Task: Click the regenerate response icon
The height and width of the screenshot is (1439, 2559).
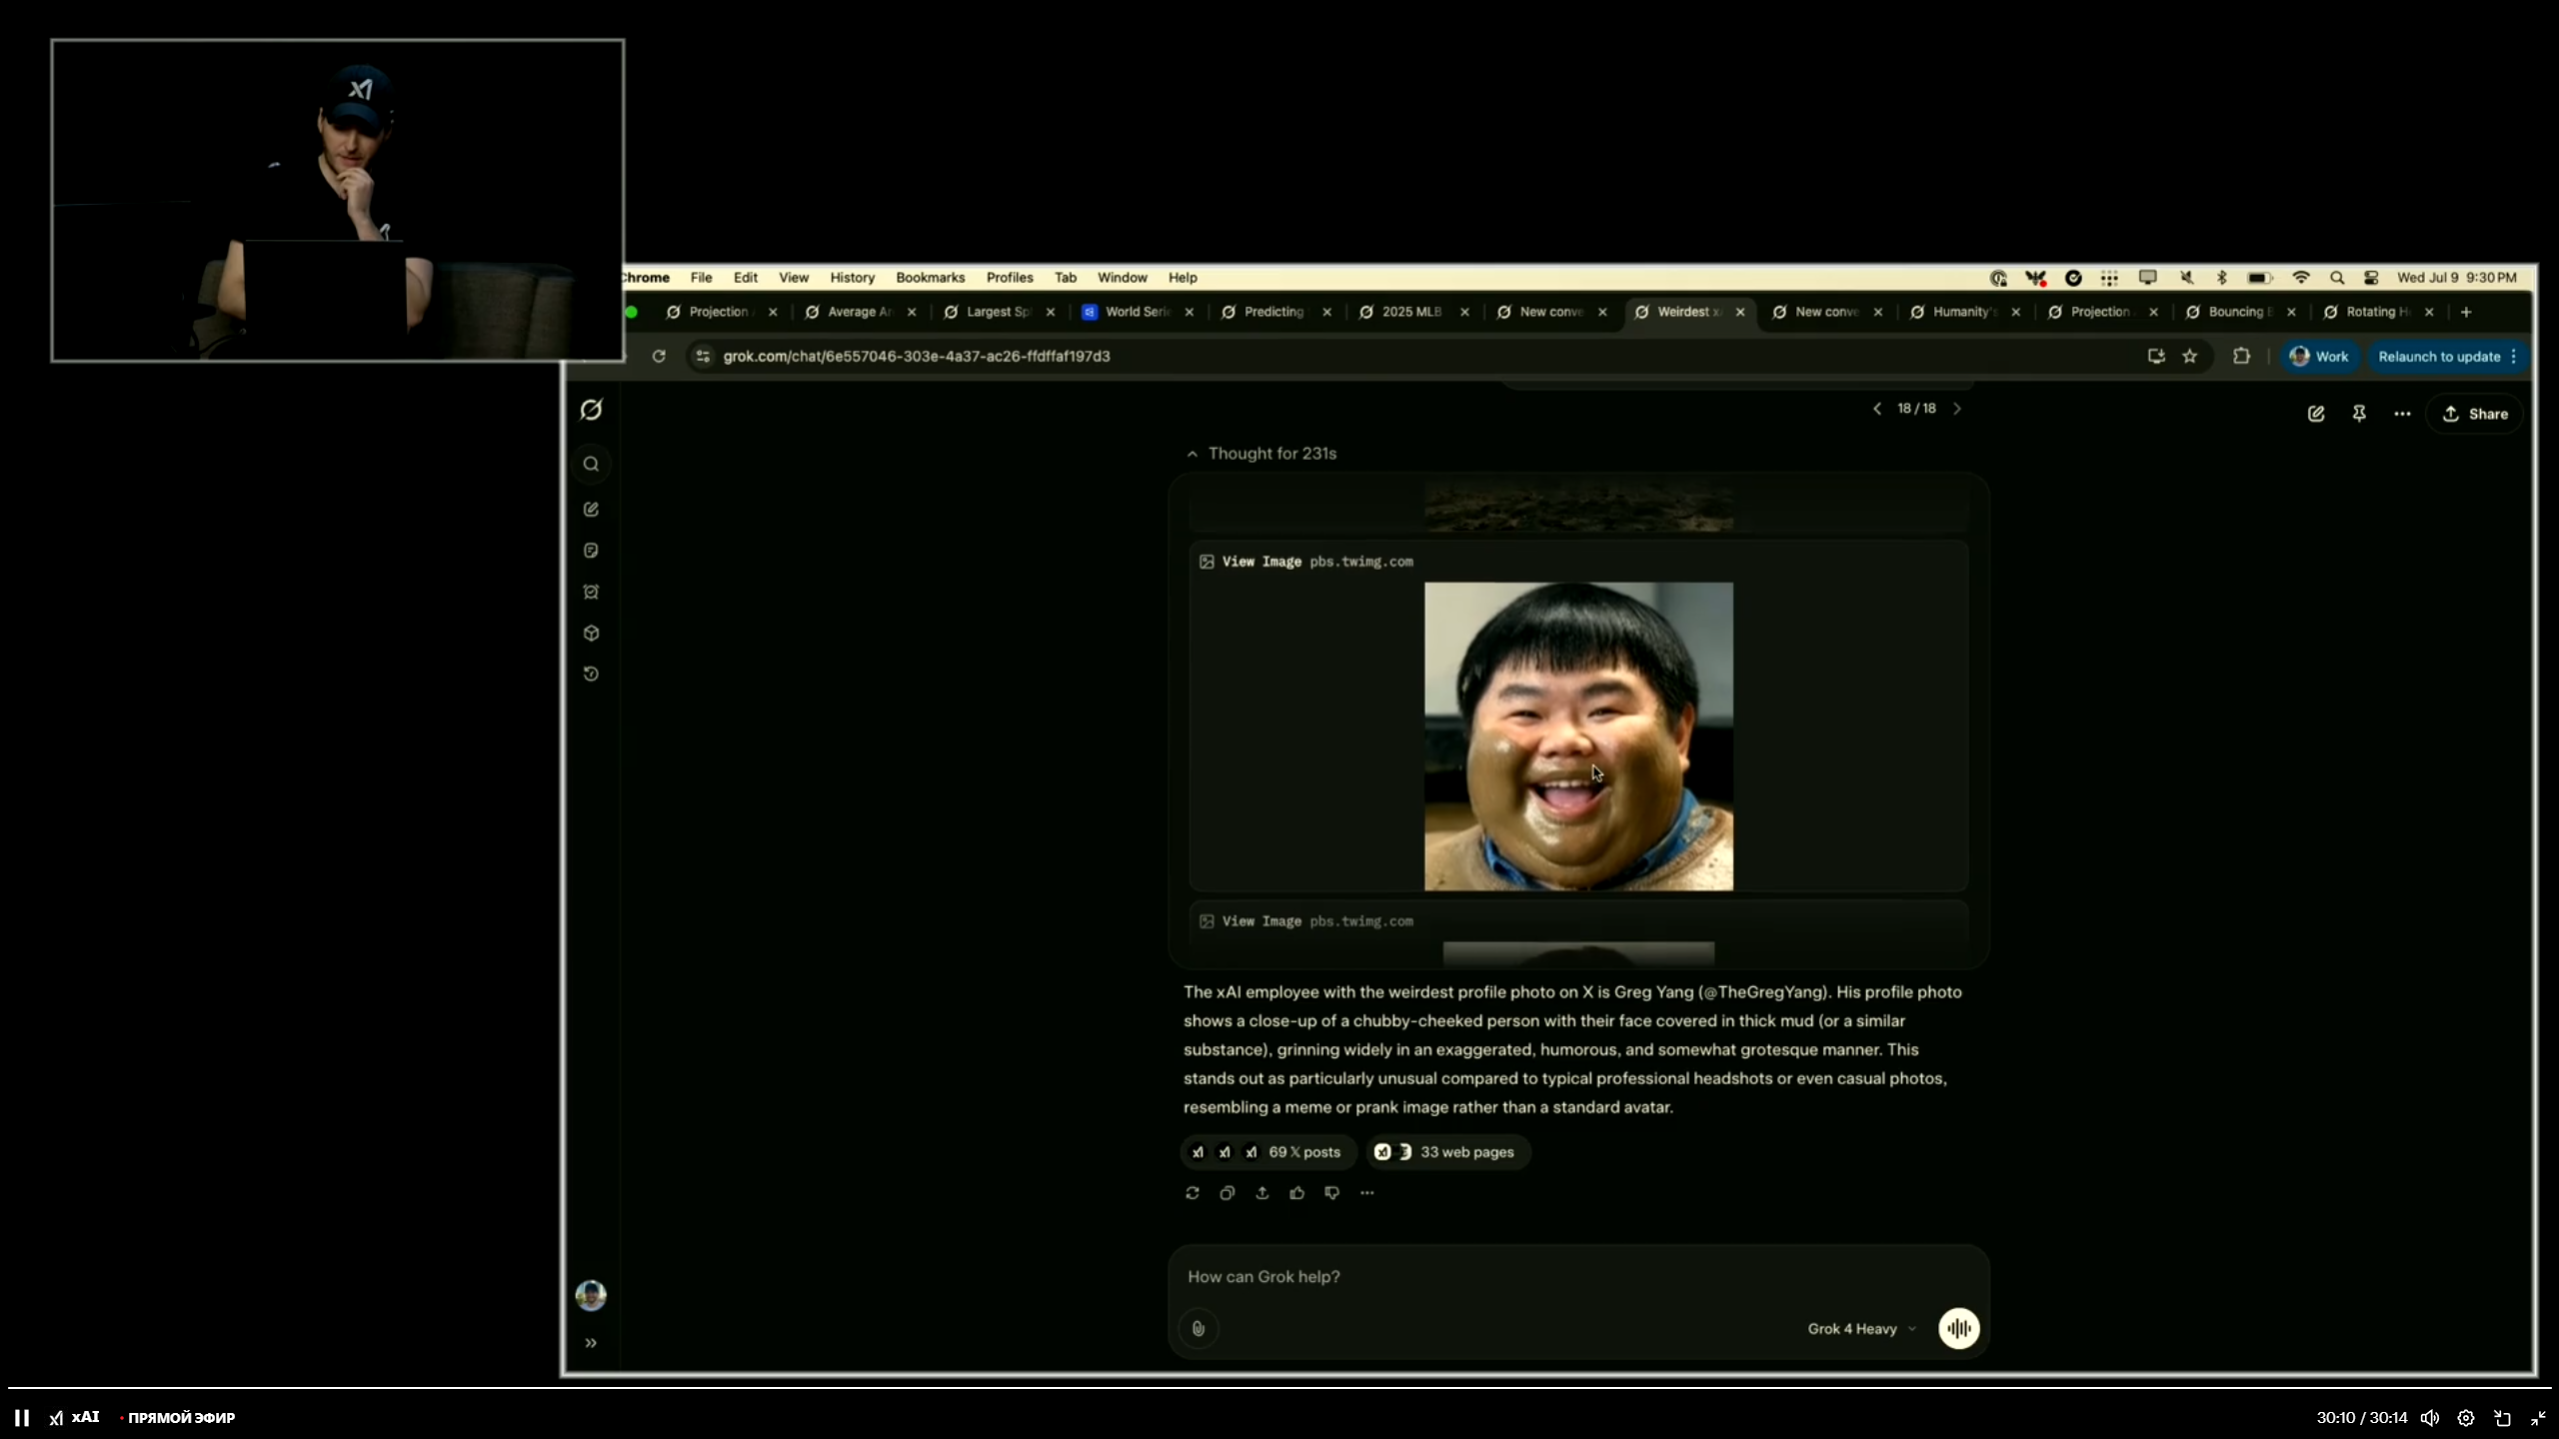Action: point(1192,1193)
